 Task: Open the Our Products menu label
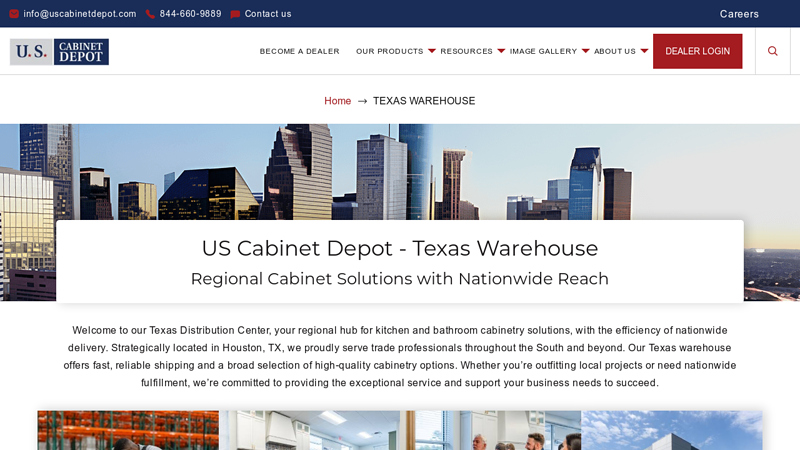point(390,51)
